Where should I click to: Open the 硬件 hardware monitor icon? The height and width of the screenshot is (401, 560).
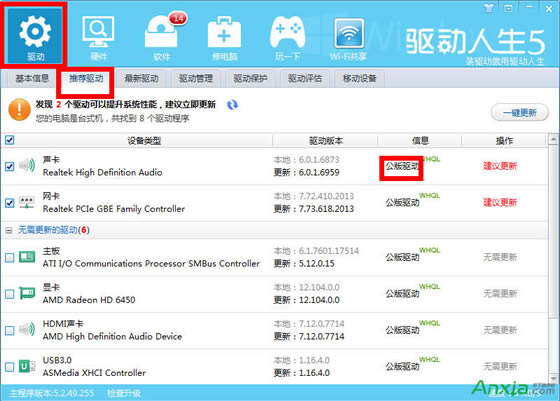point(98,37)
